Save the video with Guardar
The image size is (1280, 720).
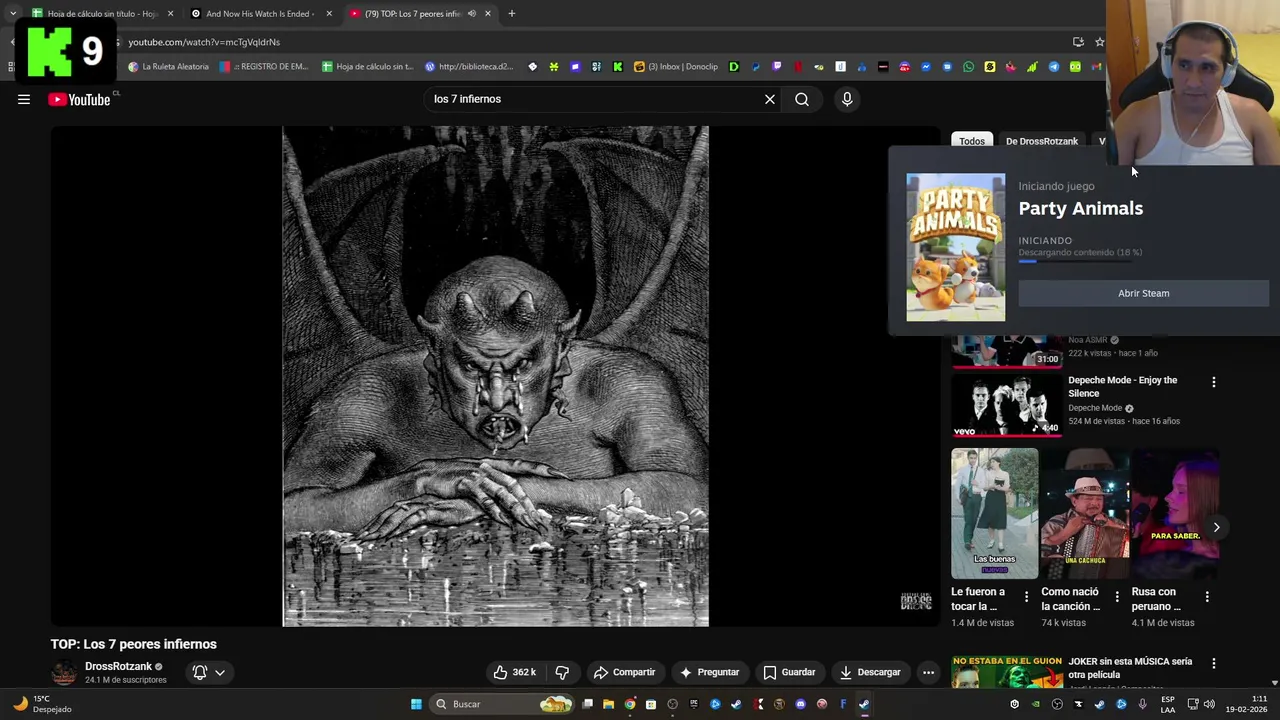(789, 672)
